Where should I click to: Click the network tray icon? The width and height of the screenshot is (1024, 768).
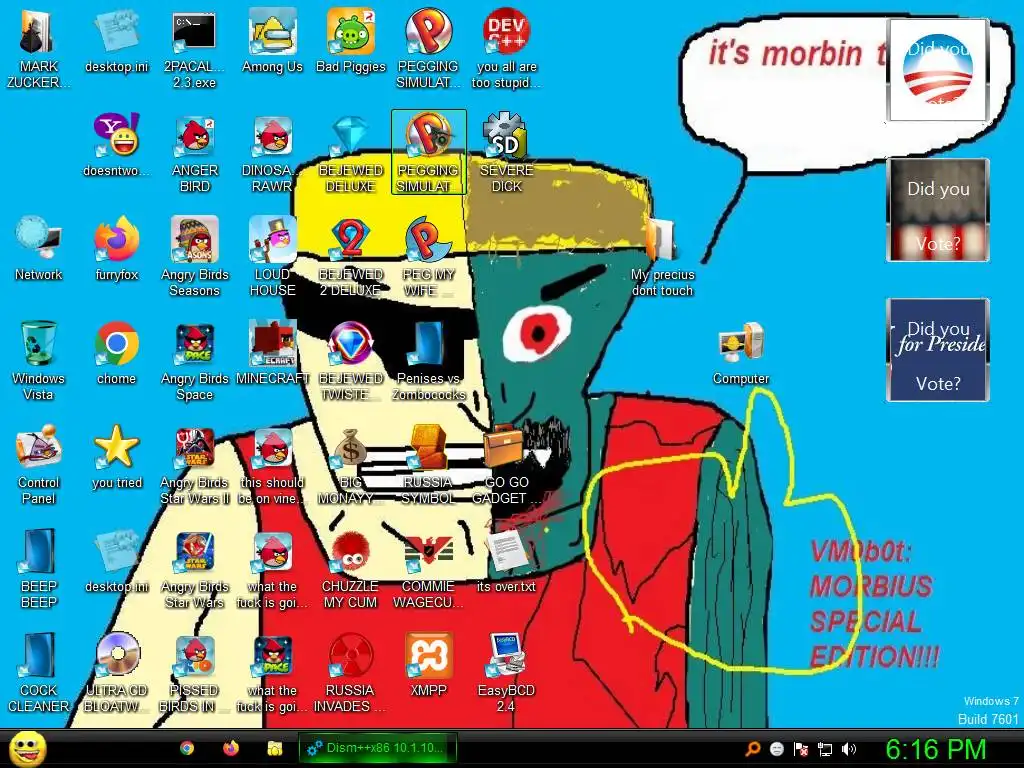(x=825, y=749)
